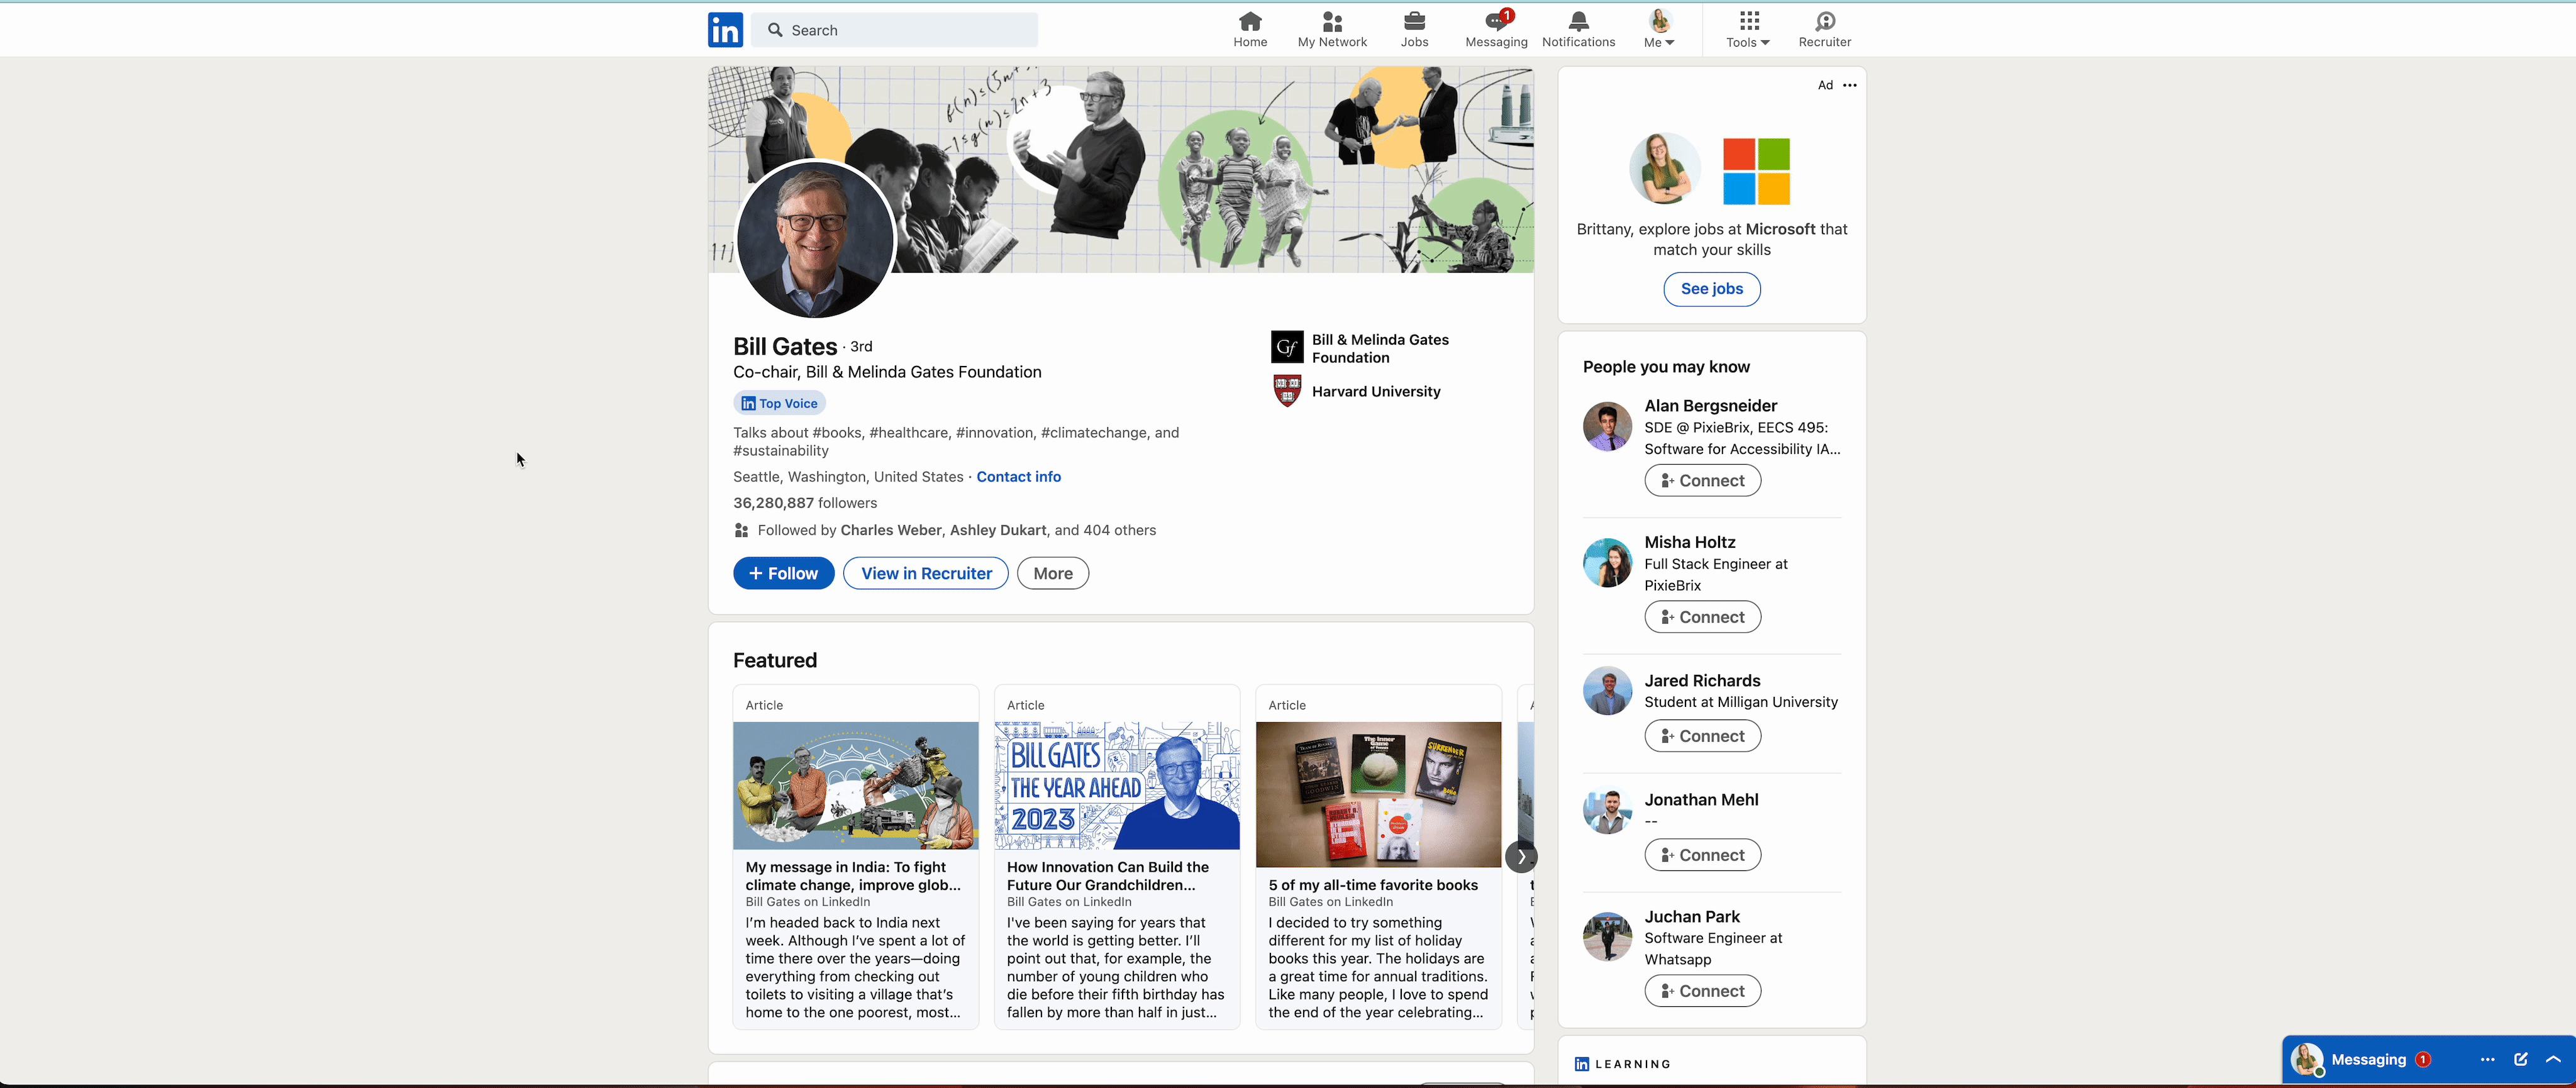Advance the Featured carousel with next arrow
Screen dimensions: 2576x1088
tap(1520, 857)
